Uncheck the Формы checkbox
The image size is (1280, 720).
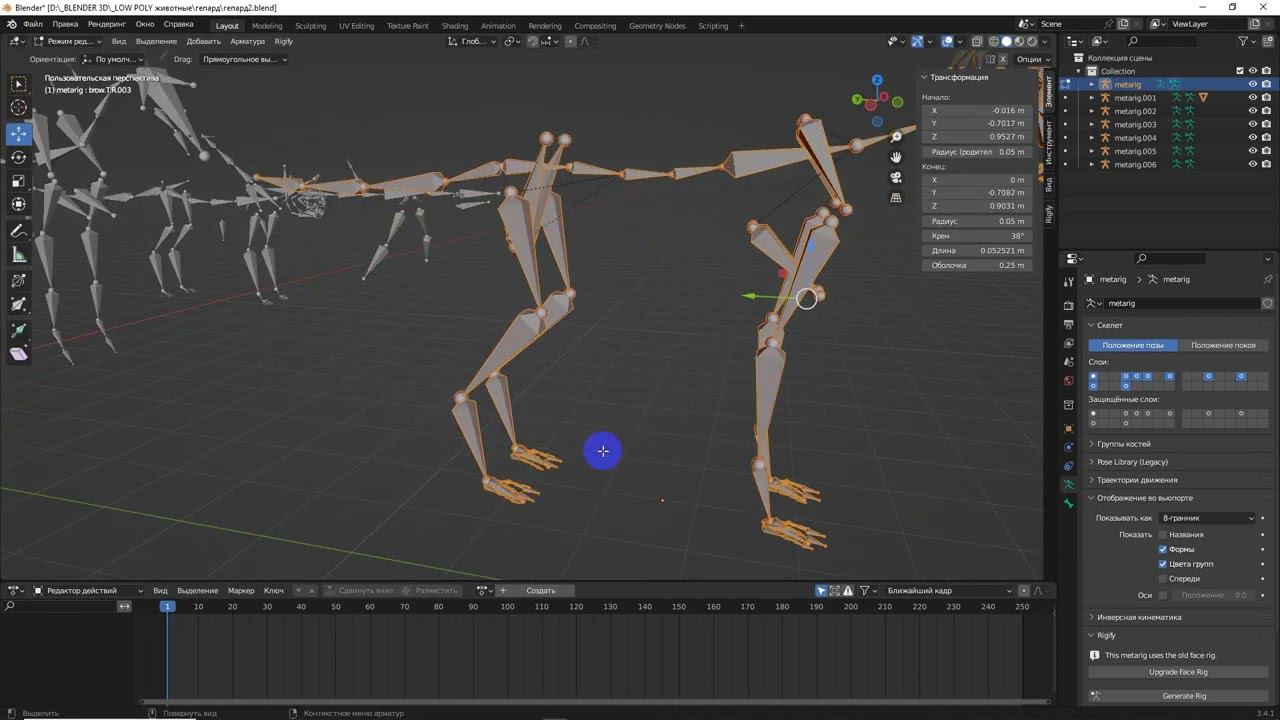(1163, 549)
